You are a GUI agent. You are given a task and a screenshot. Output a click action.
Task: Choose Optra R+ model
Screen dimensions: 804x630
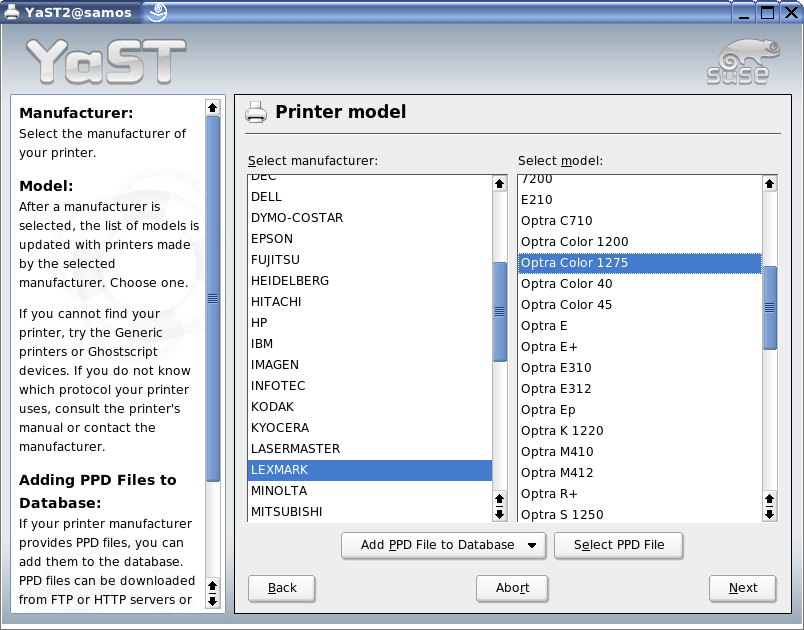(640, 494)
